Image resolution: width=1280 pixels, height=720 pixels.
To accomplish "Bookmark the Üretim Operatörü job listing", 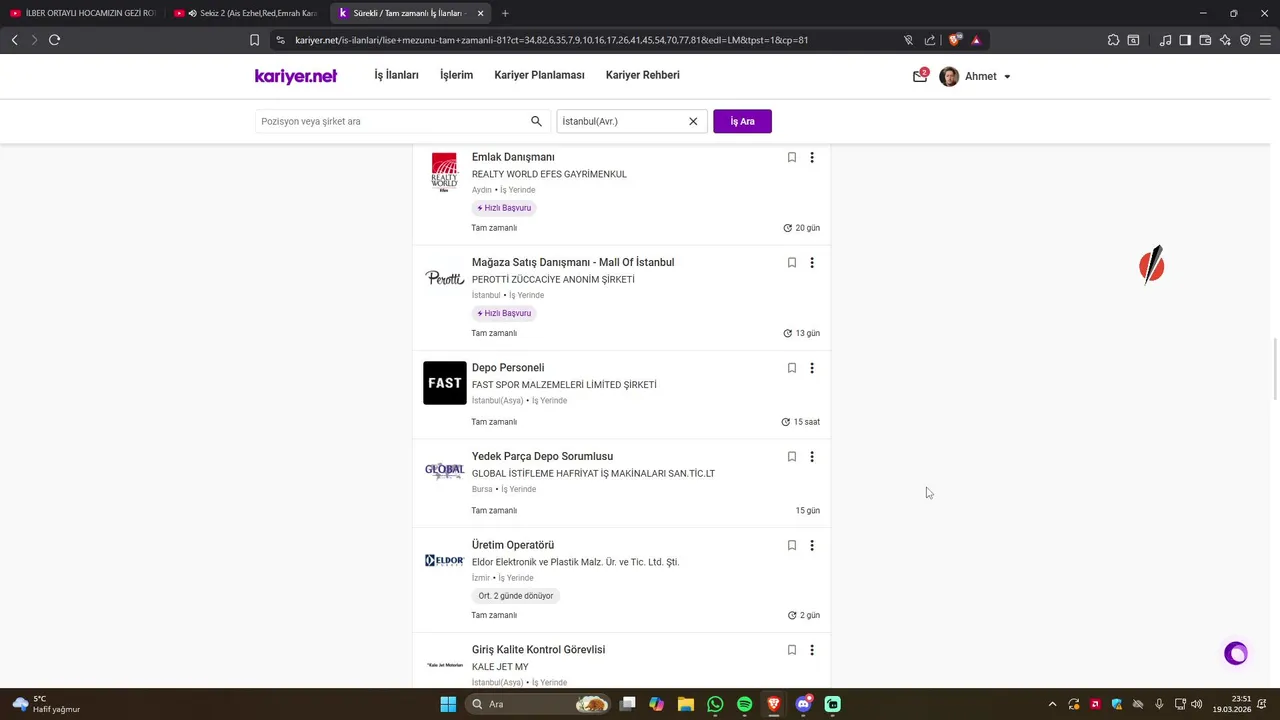I will coord(791,545).
